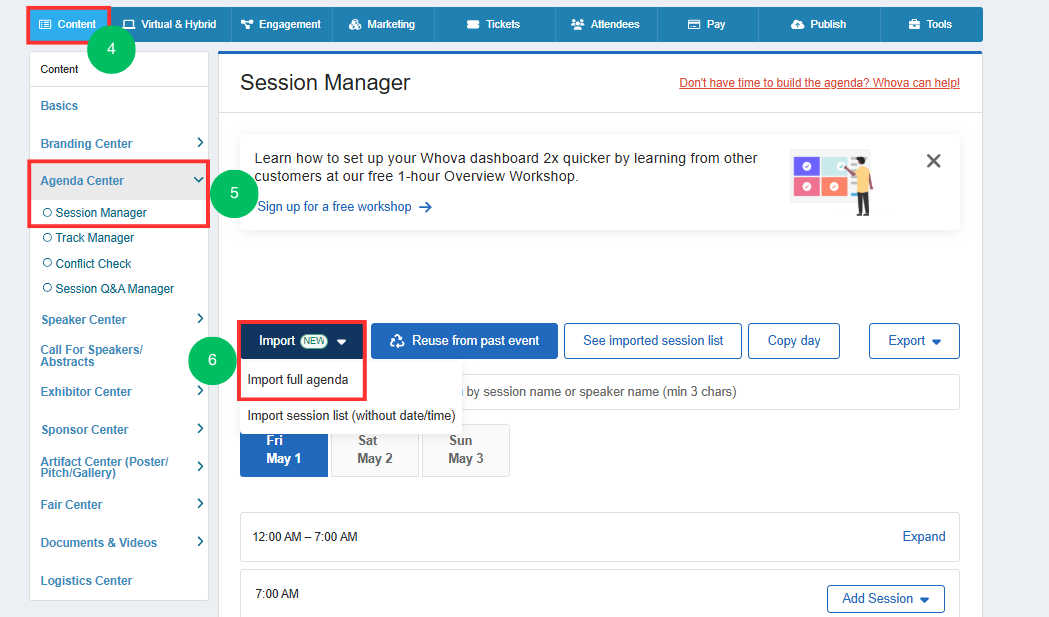Click the Publish cloud icon
Screen dimensions: 1049x617
(x=797, y=24)
